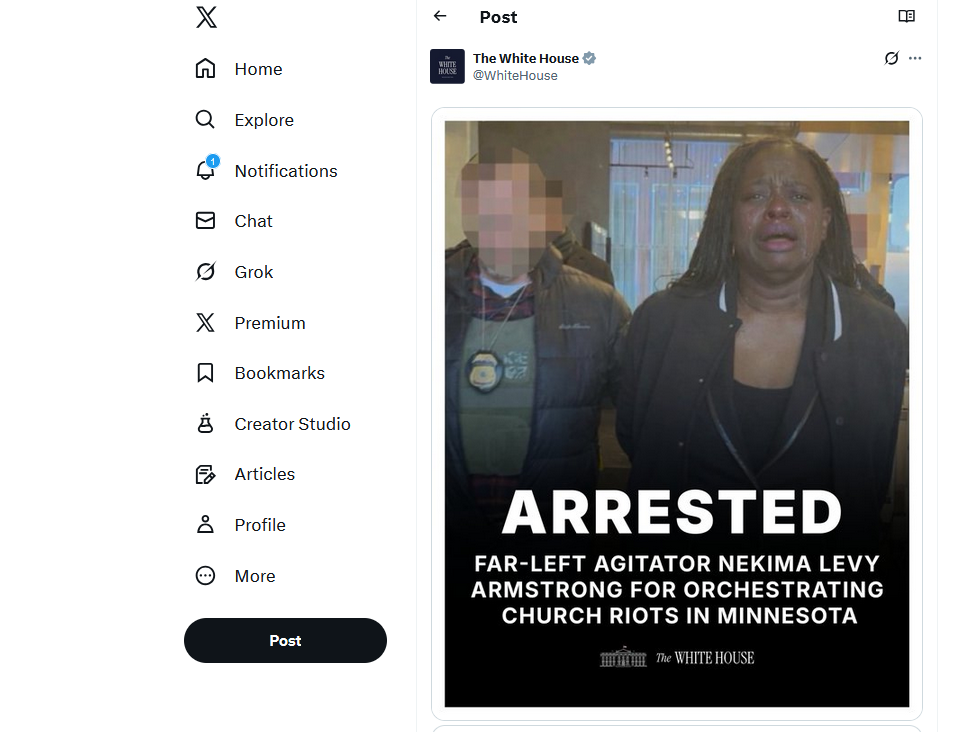Open The White House profile name link
This screenshot has width=962, height=732.
(x=526, y=58)
